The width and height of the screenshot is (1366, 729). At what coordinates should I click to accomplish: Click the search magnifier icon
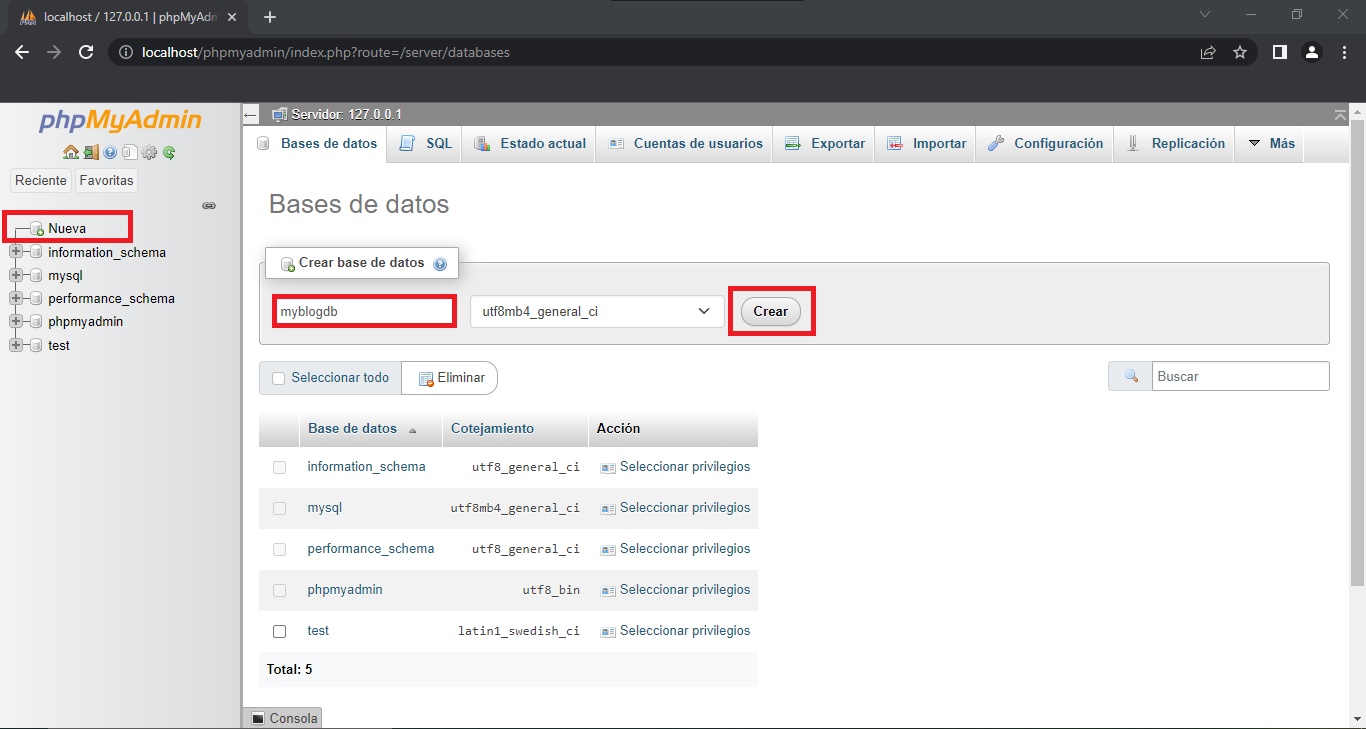(1131, 376)
